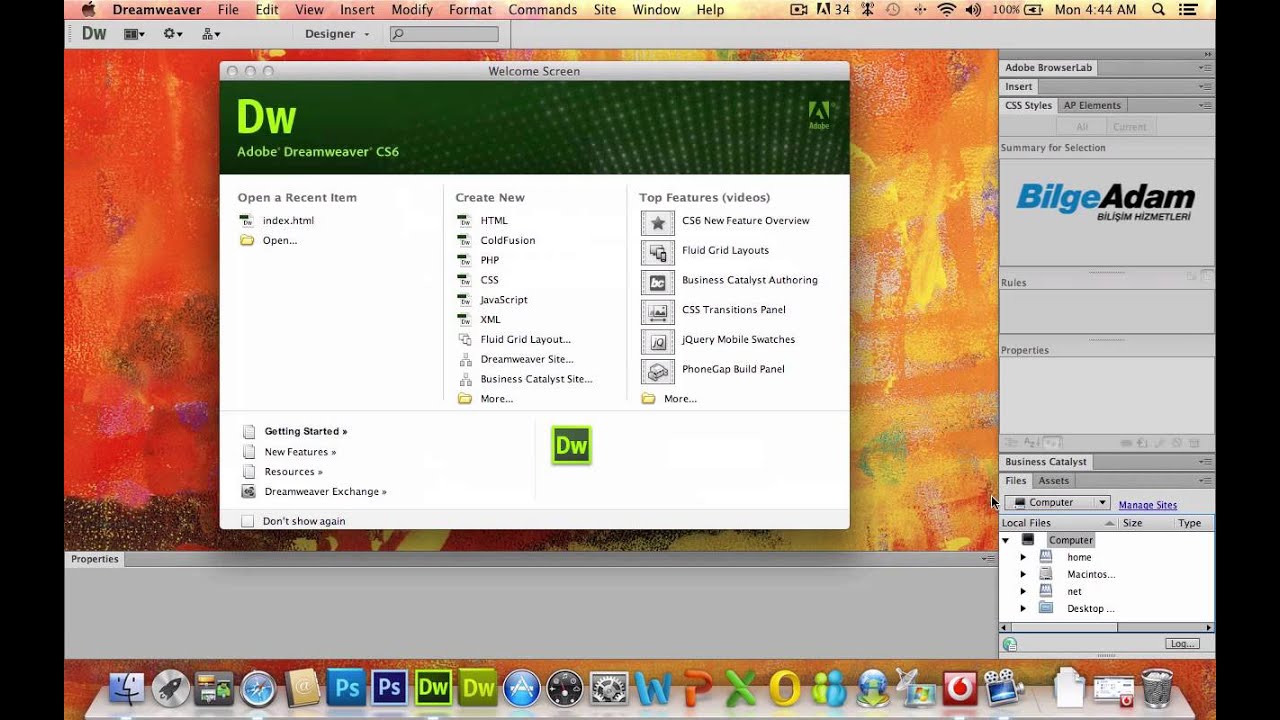Click CSS Transitions Panel video icon
This screenshot has height=720, width=1280.
tap(658, 312)
